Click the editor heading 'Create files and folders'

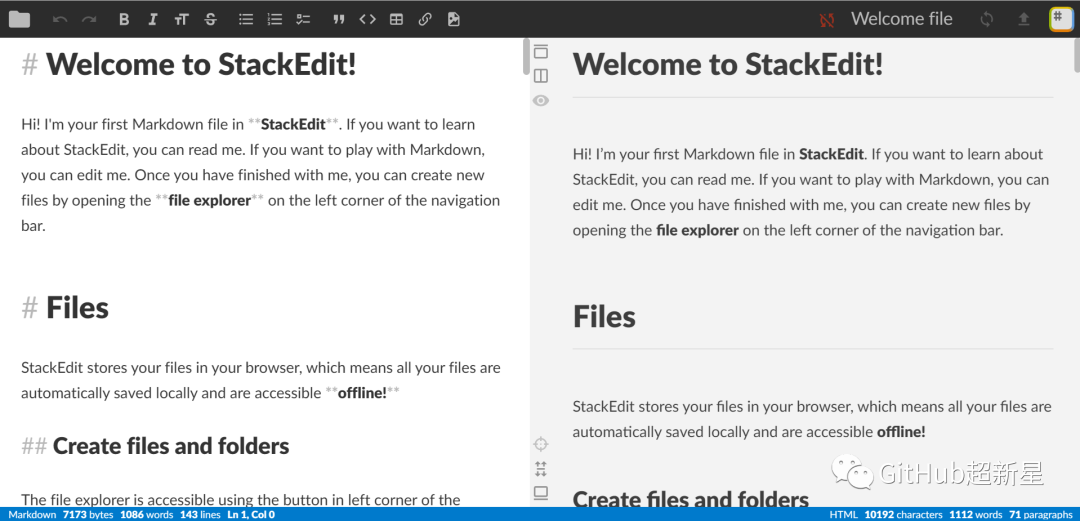[171, 447]
